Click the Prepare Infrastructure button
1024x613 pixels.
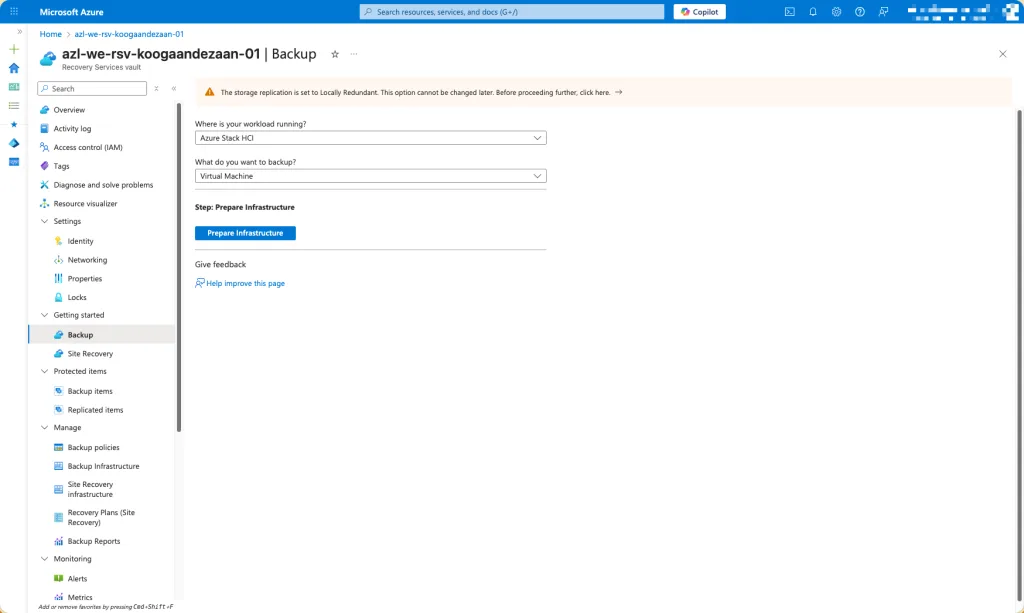click(245, 233)
